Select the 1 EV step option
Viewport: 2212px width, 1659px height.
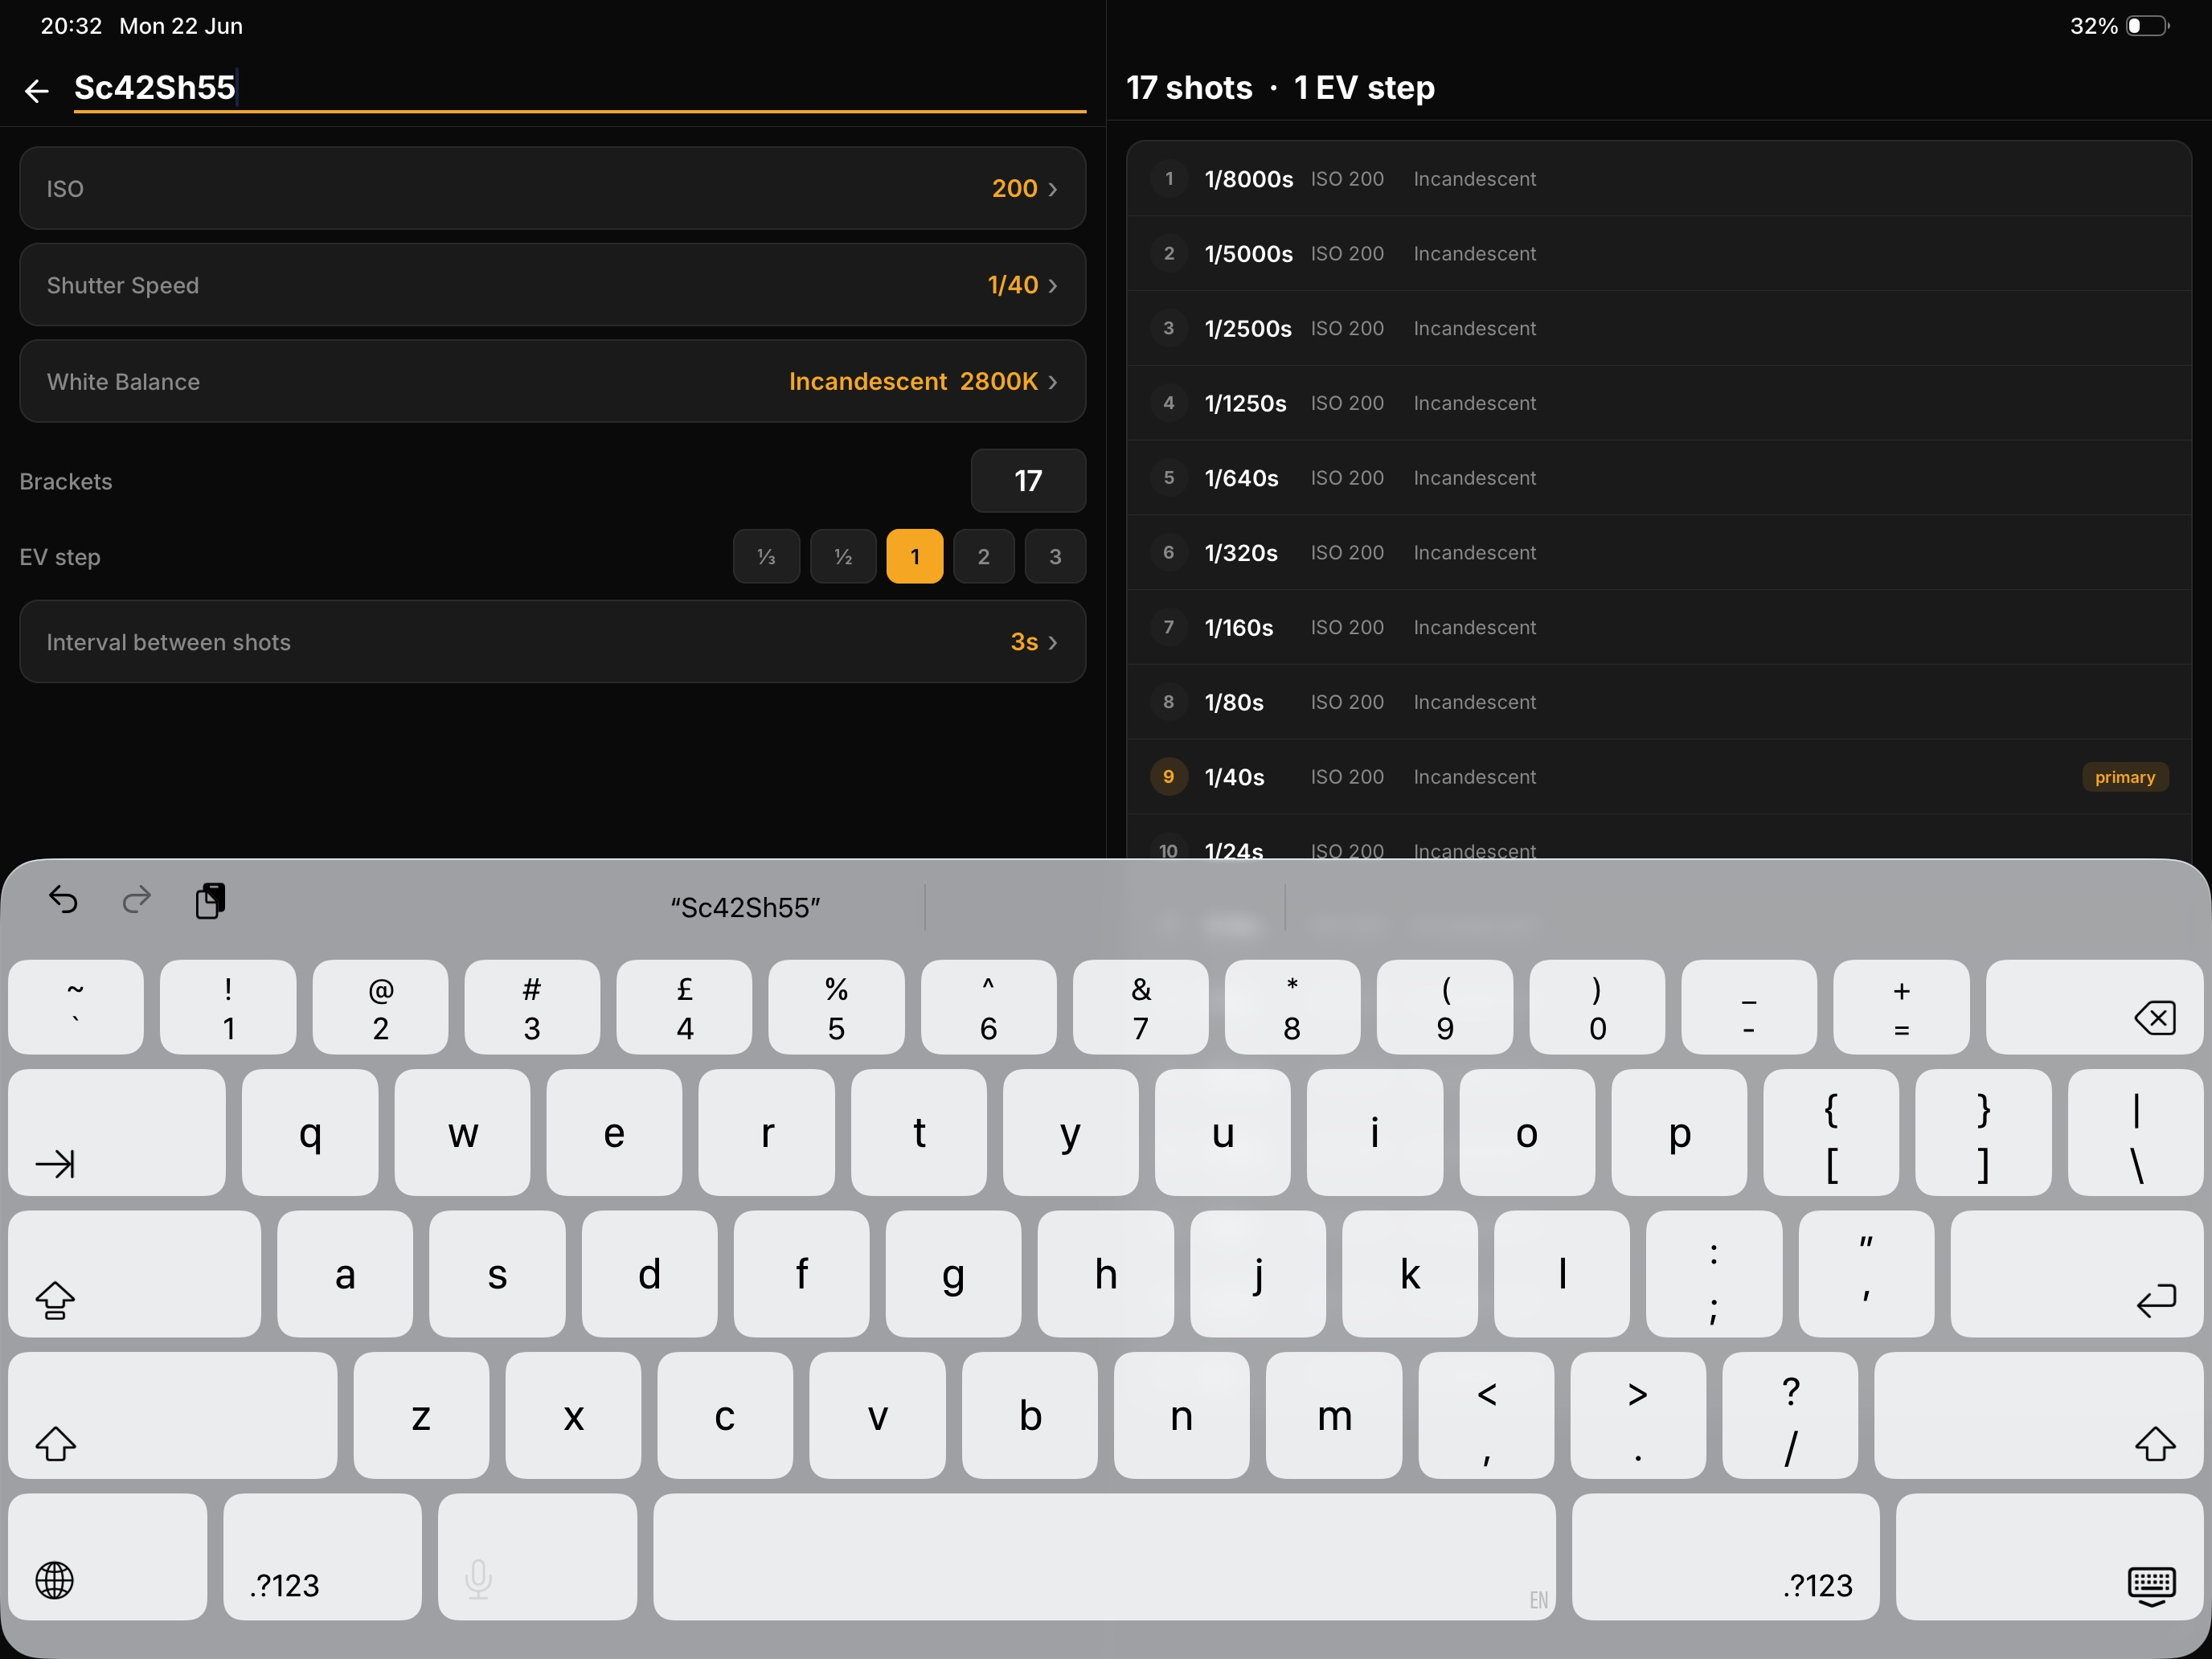pos(915,556)
